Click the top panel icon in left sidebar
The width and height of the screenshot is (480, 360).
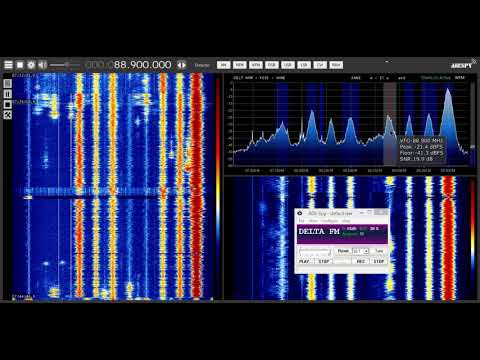[8, 84]
